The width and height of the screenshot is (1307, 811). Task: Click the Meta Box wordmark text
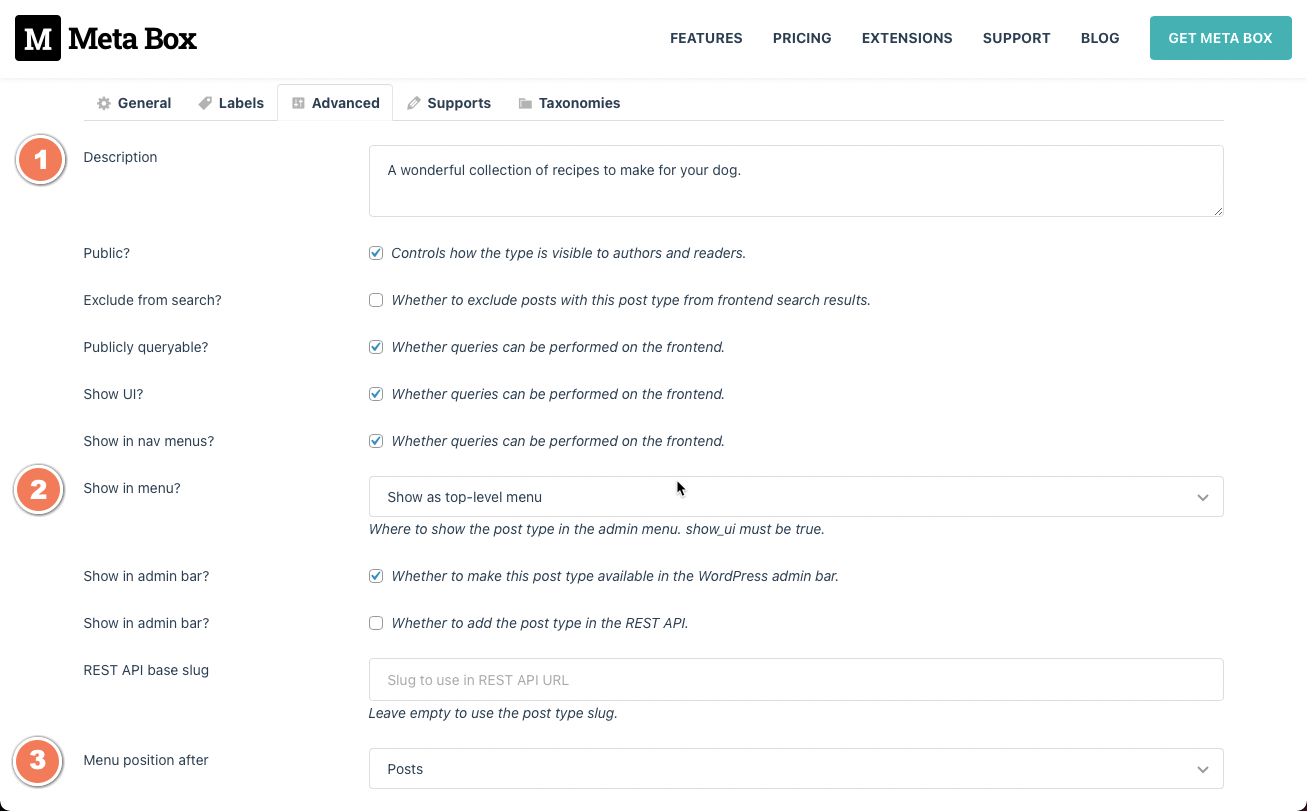[133, 39]
